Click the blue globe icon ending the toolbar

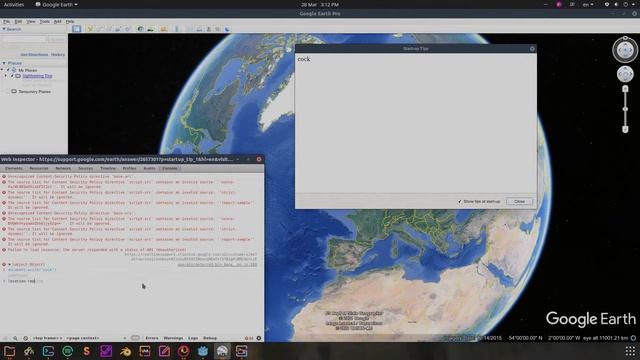tap(227, 29)
